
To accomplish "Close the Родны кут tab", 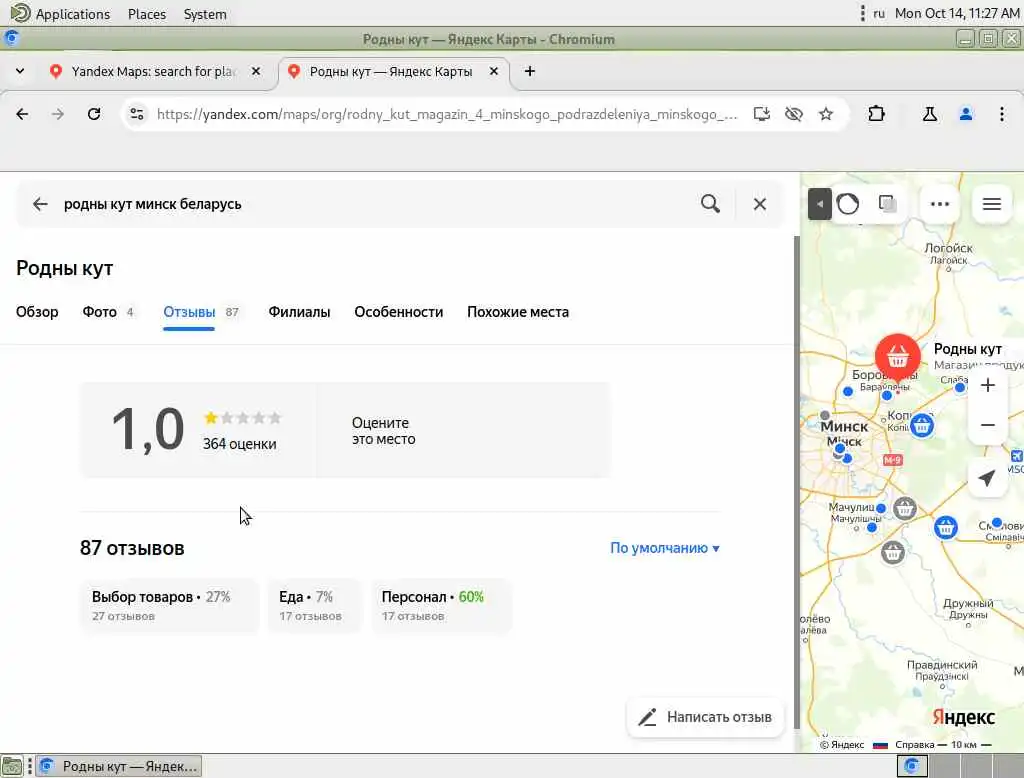I will (494, 71).
